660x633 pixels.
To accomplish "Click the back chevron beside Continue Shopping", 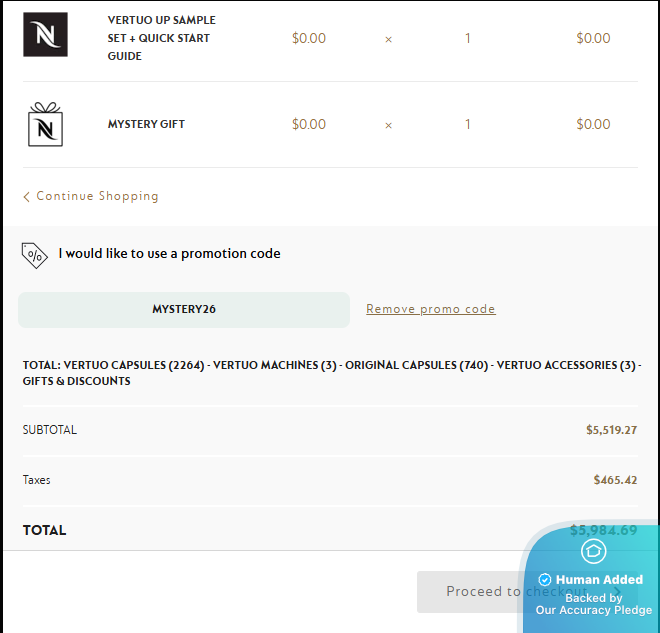I will tap(27, 197).
